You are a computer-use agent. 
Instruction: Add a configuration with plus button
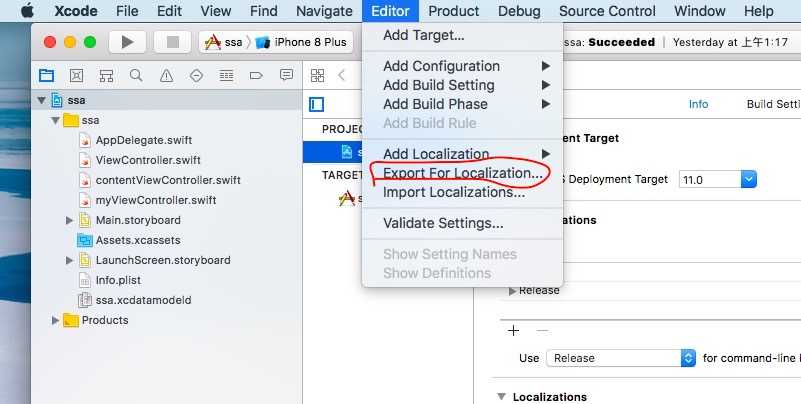coord(513,330)
